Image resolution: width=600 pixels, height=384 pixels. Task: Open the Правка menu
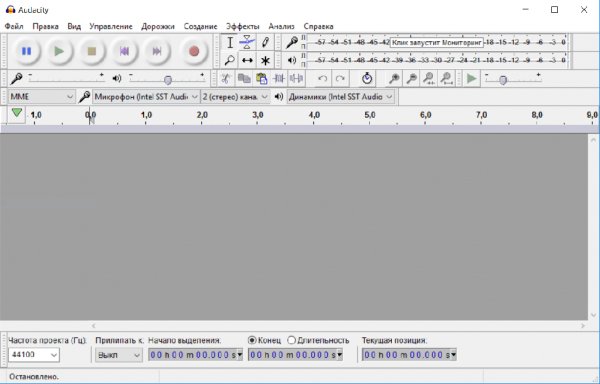[x=46, y=26]
